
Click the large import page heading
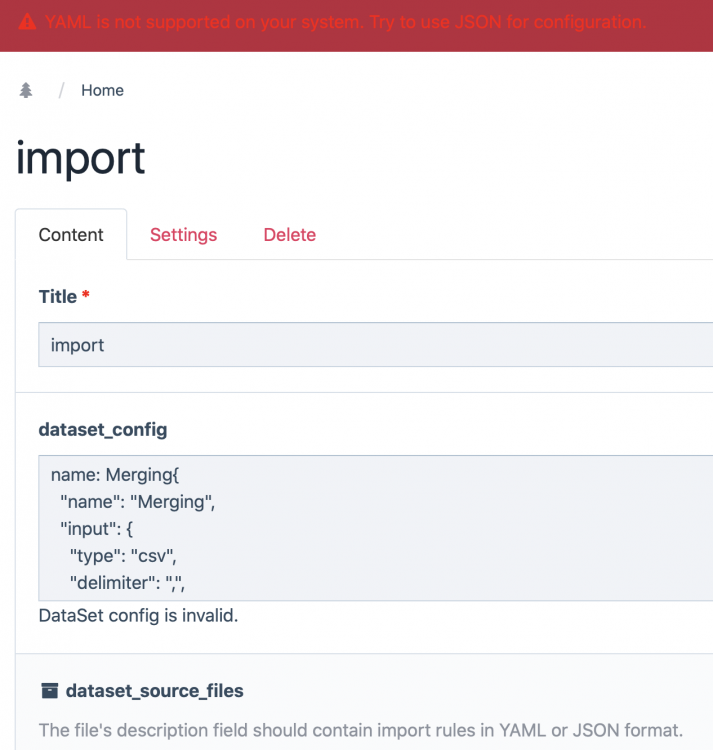[81, 158]
